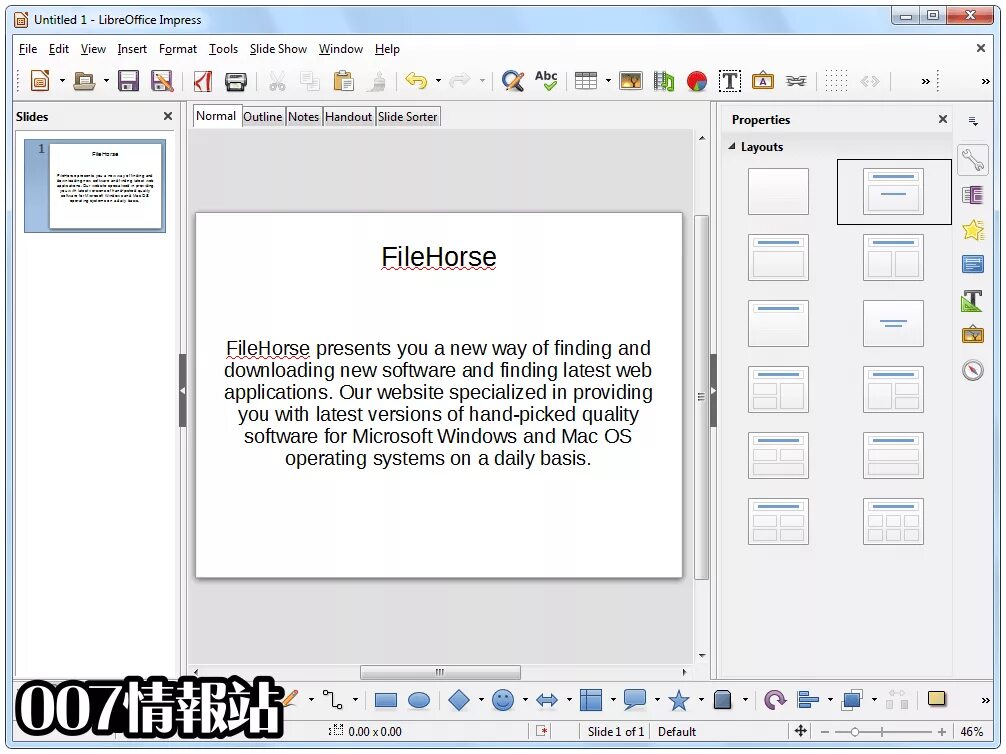Export directly as PDF icon
Viewport: 1006px width, 754px height.
203,81
